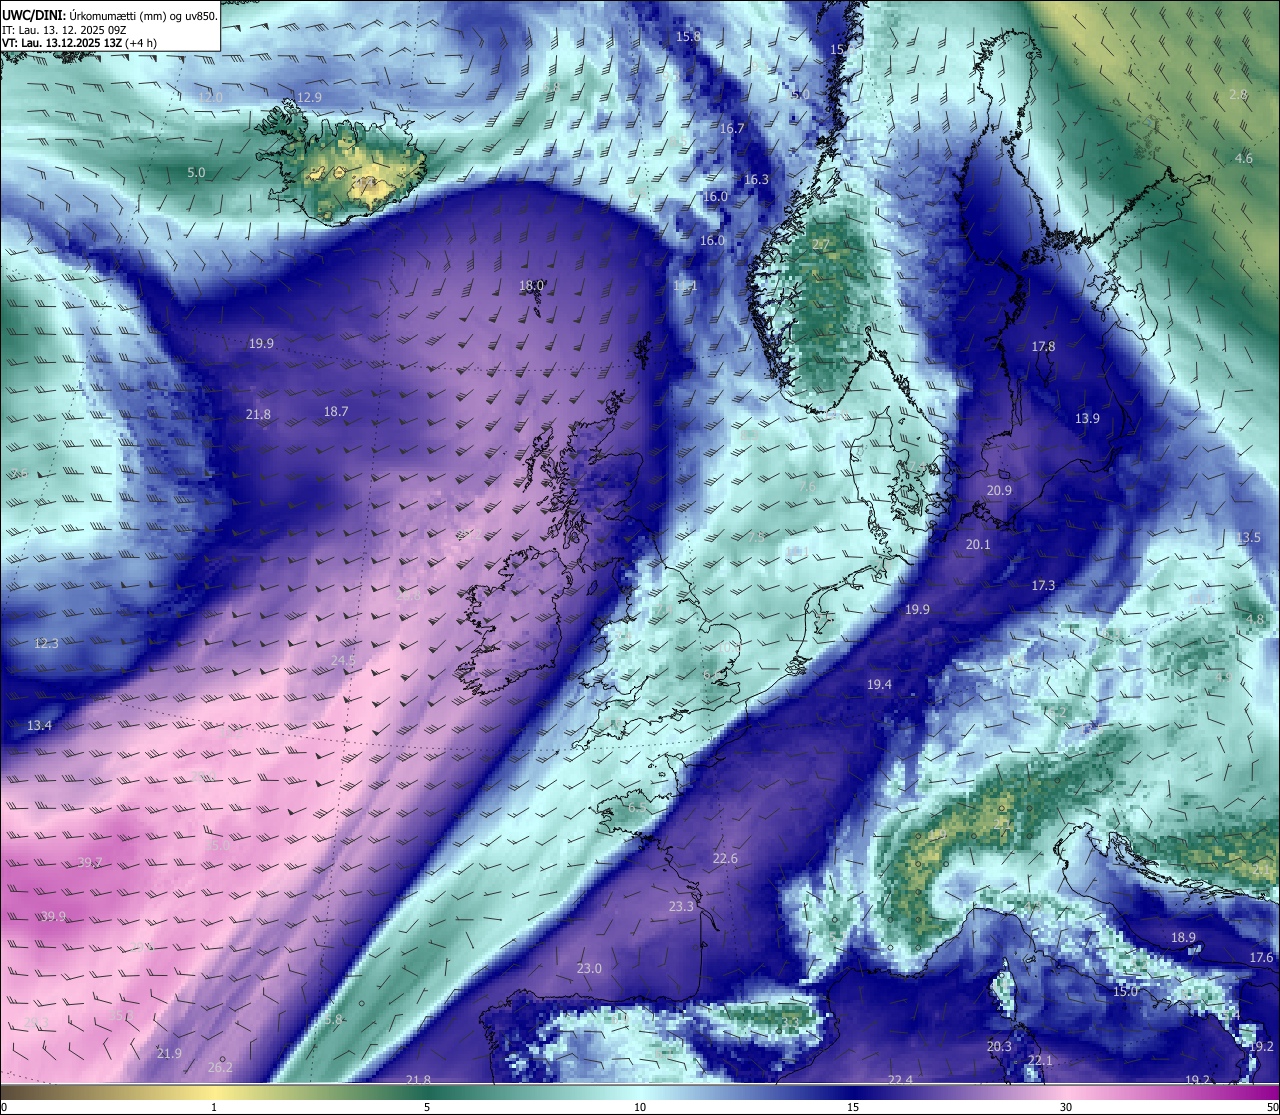Click the 22.1 value in the Tyrrhenian Sea
This screenshot has width=1280, height=1115.
click(x=1040, y=1060)
